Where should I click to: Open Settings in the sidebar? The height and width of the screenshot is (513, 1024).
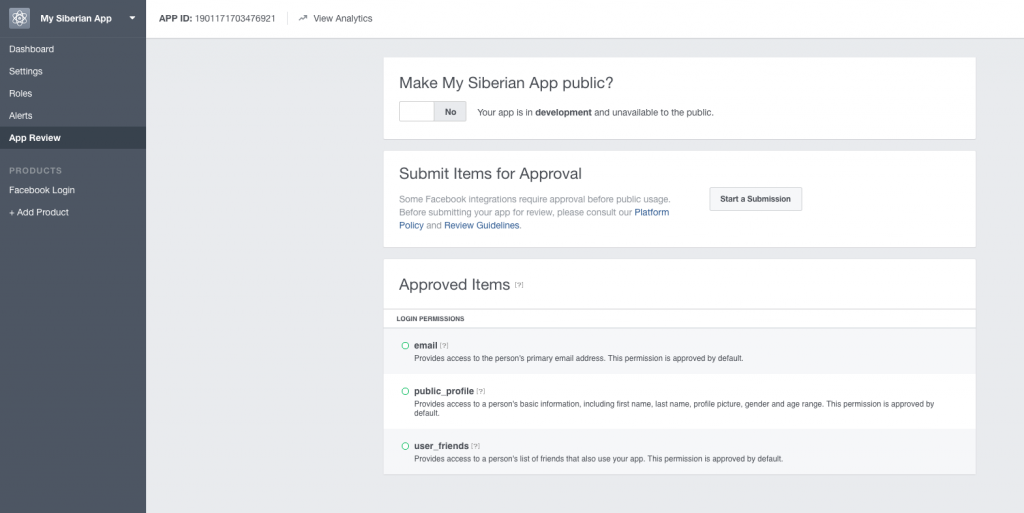pos(26,71)
